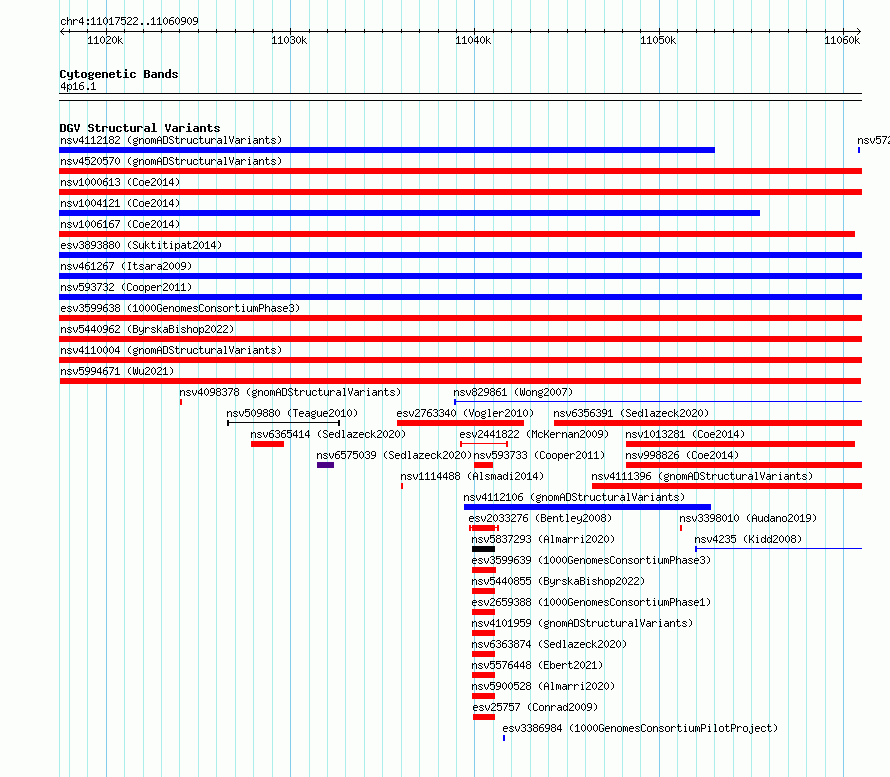Click nsv593732 (Cooper2011) label

click(126, 287)
